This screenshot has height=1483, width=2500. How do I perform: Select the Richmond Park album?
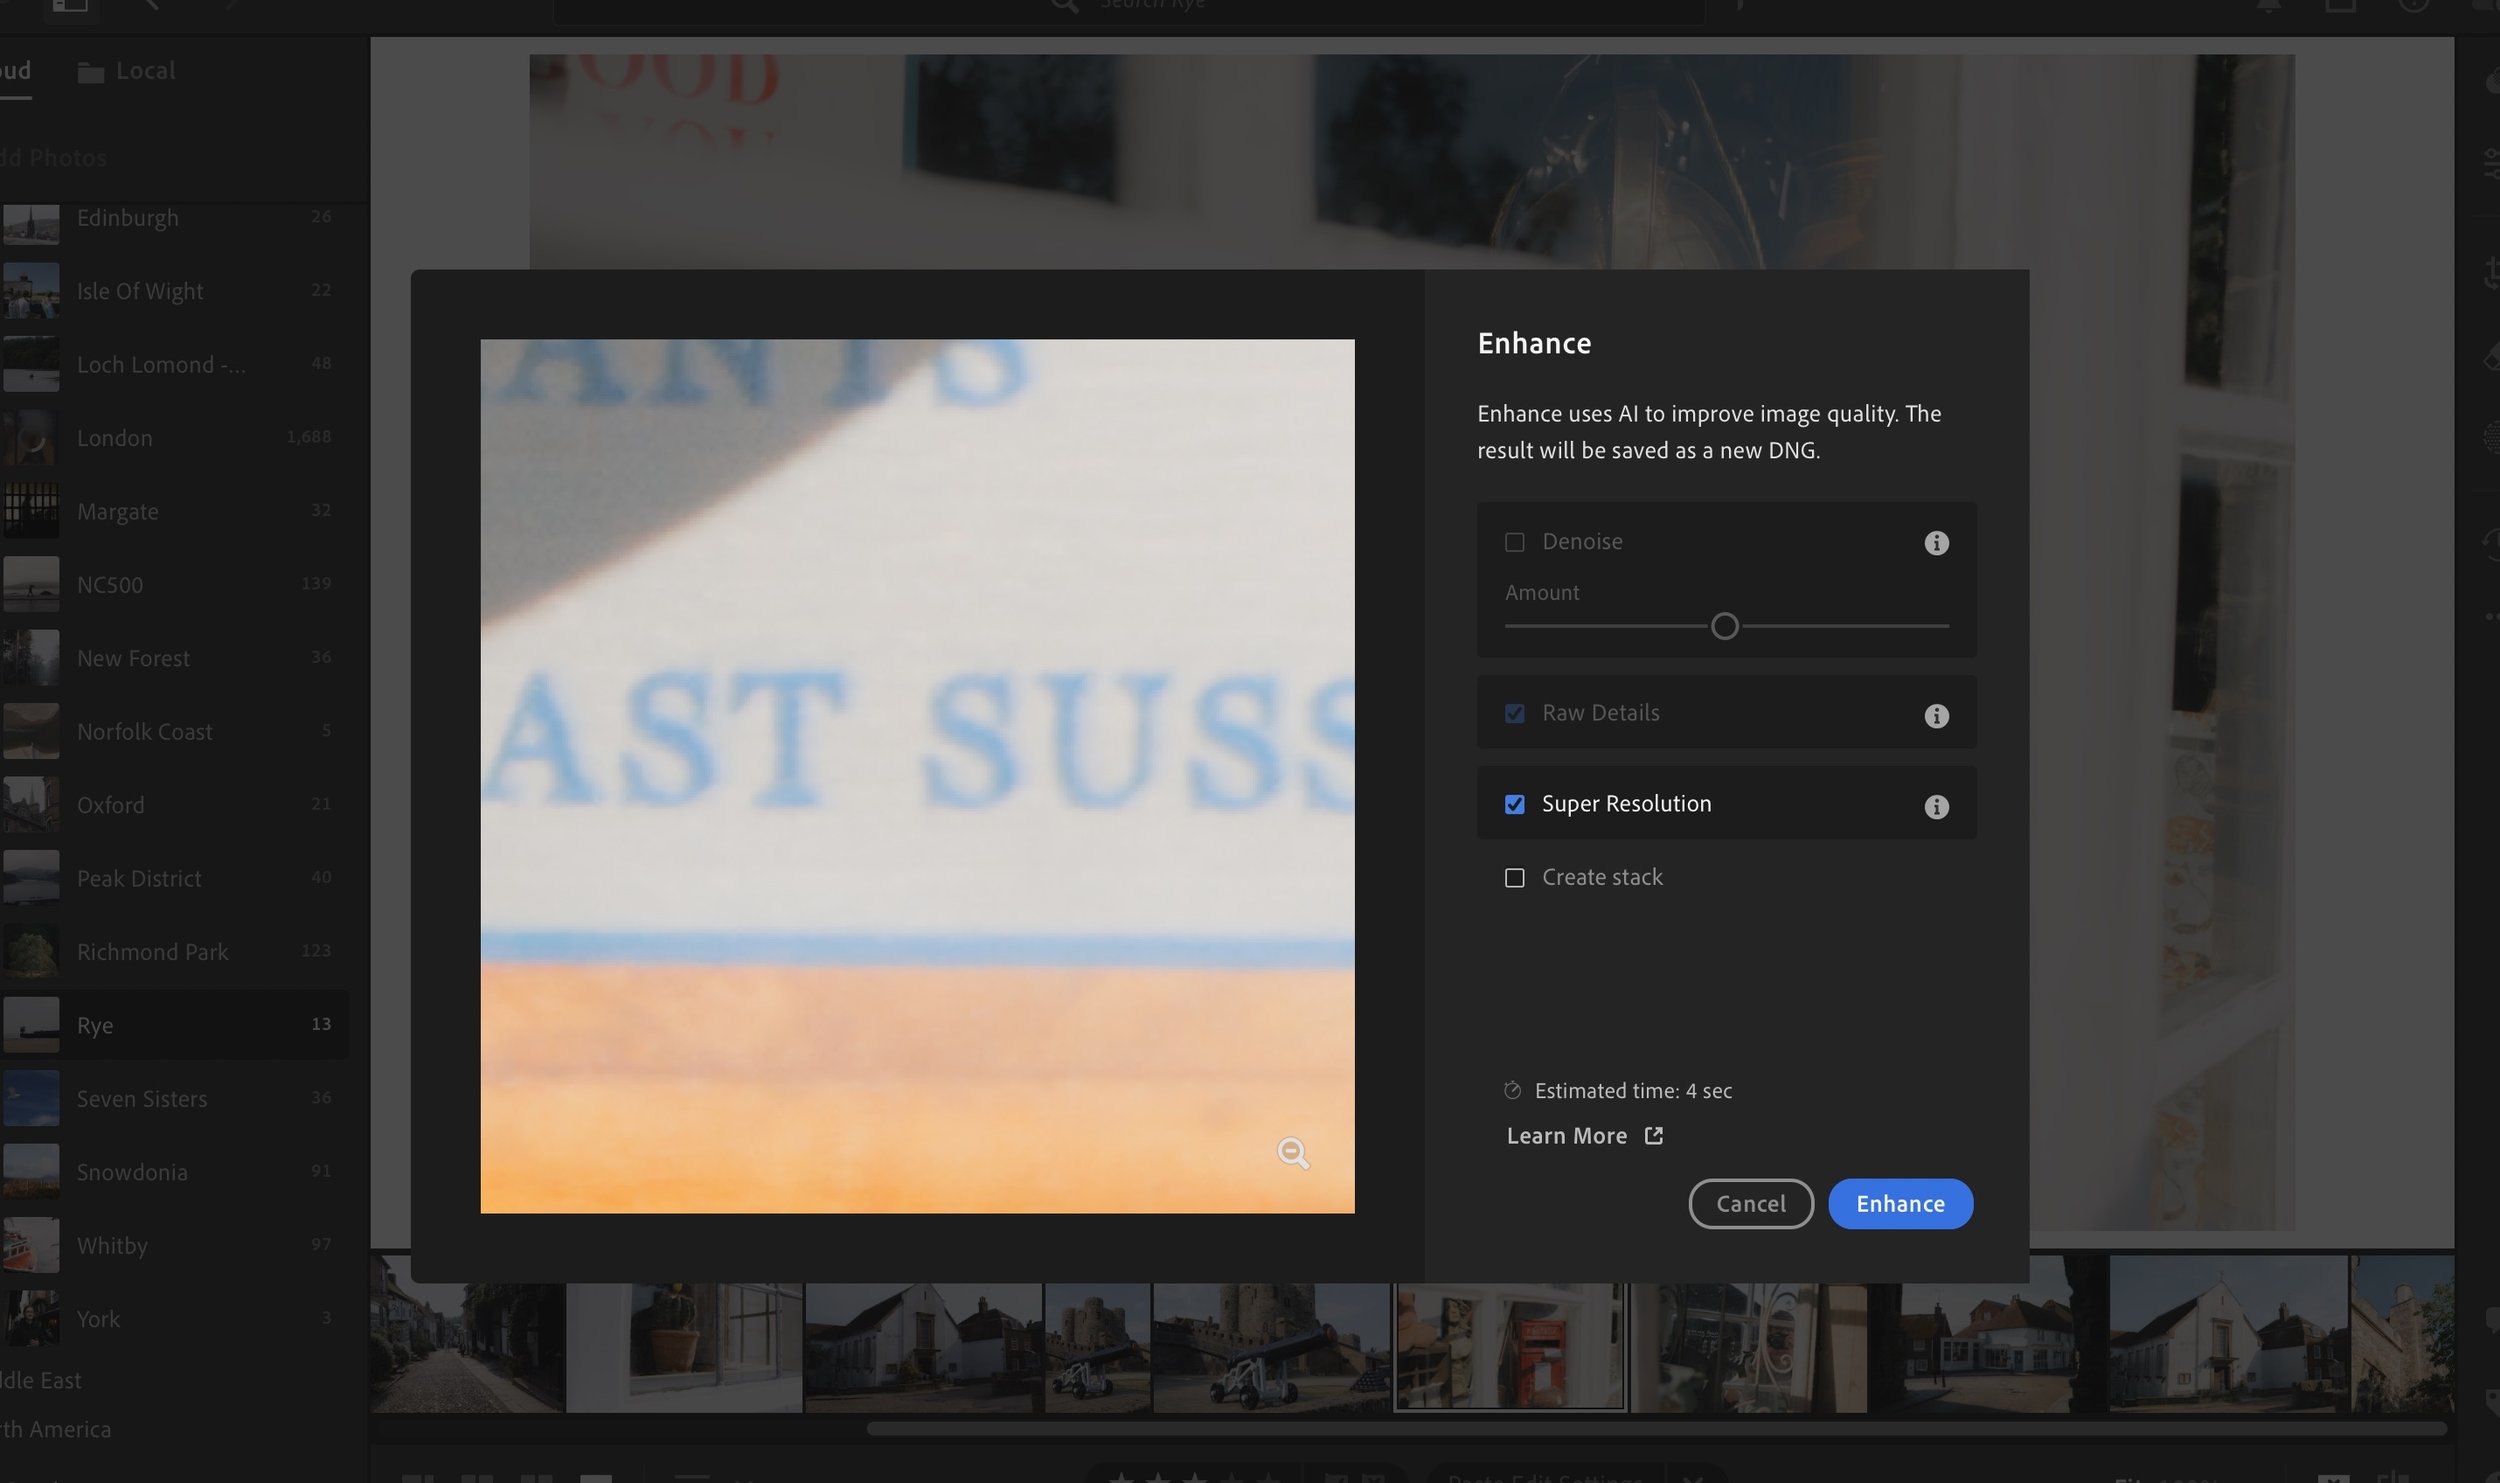[x=175, y=952]
